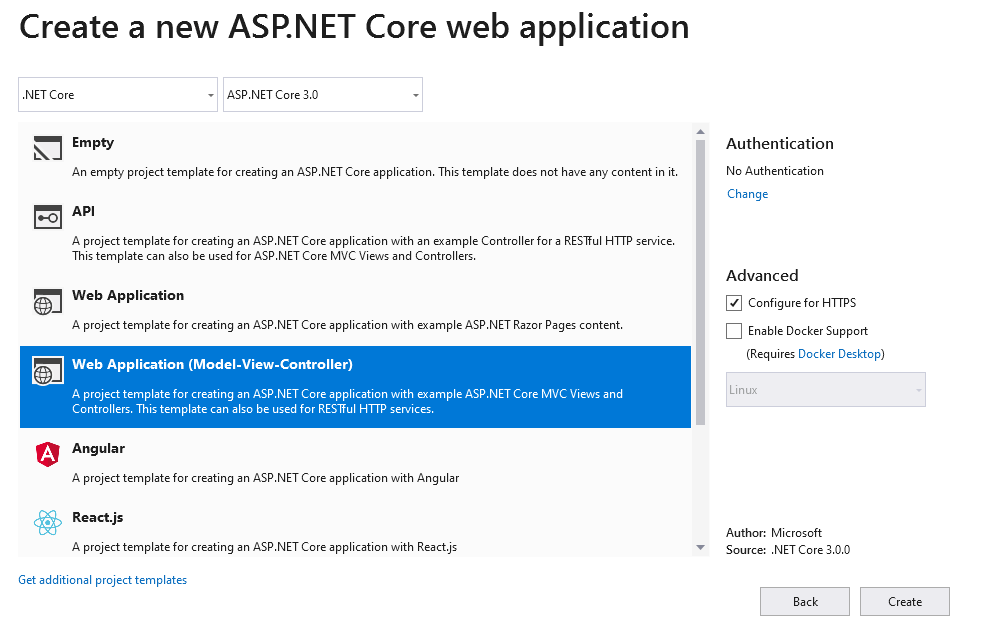
Task: Click the React.js template description text
Action: [264, 546]
